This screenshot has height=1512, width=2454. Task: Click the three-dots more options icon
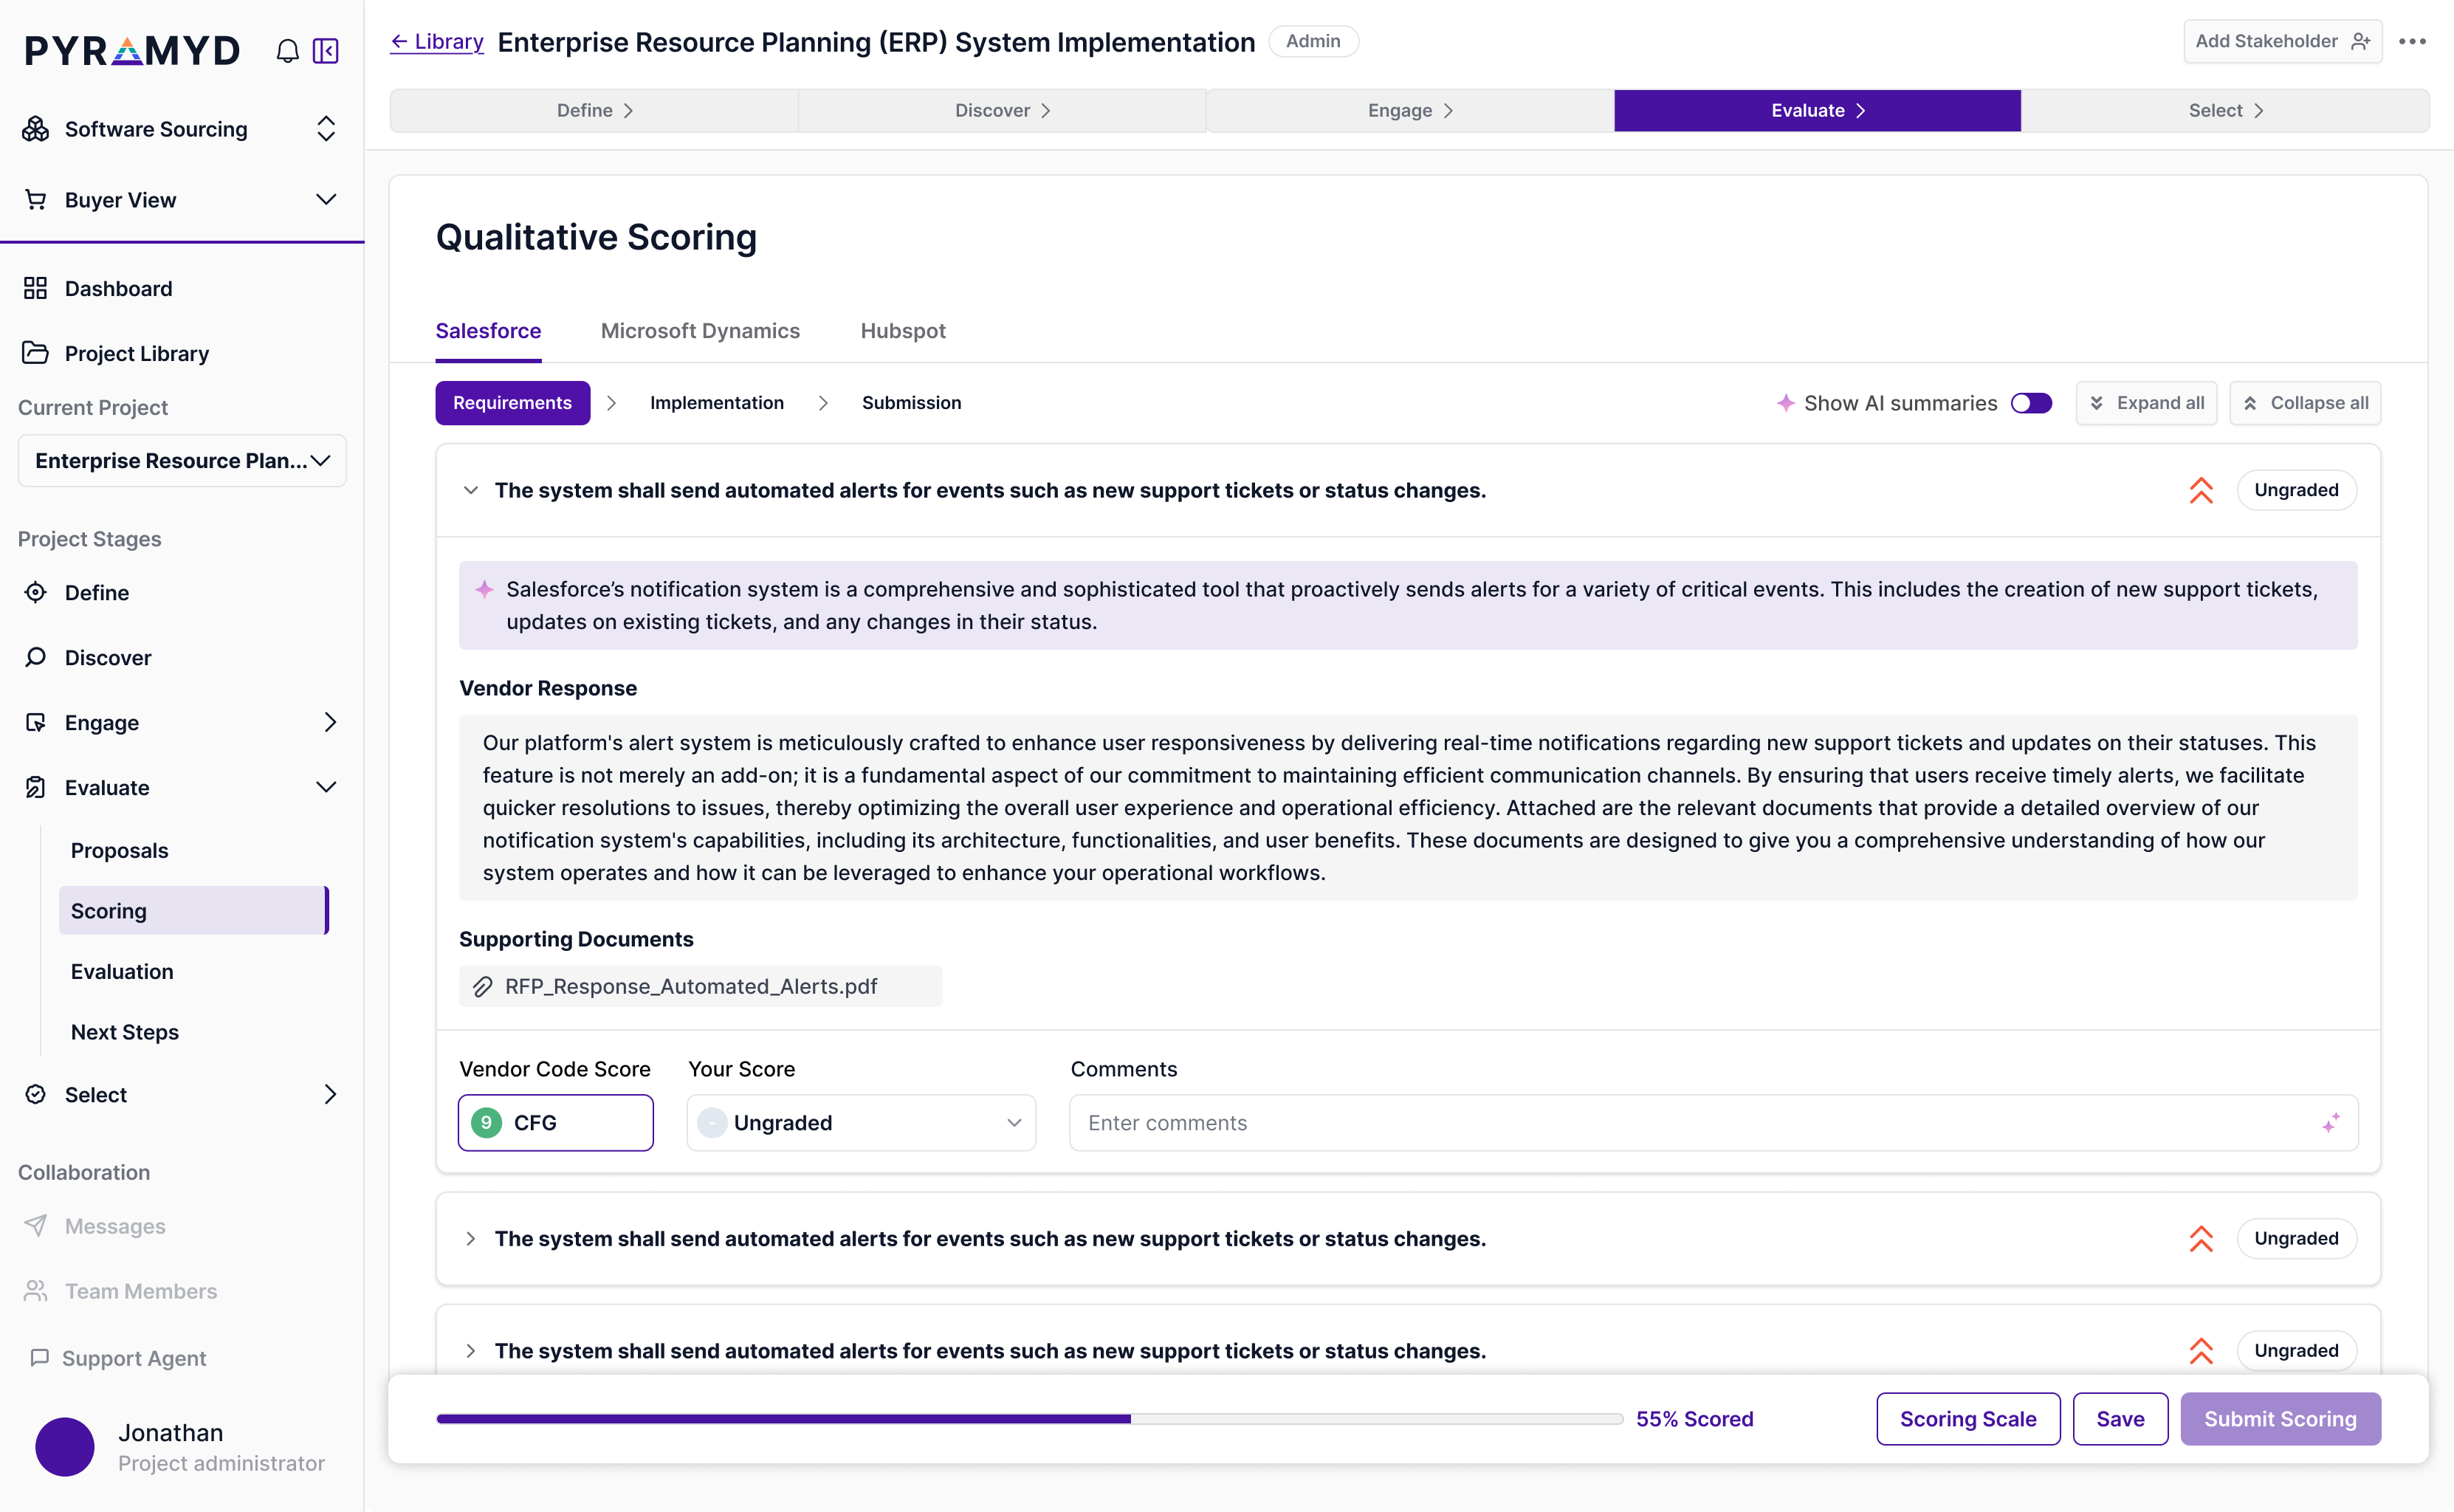(x=2412, y=41)
